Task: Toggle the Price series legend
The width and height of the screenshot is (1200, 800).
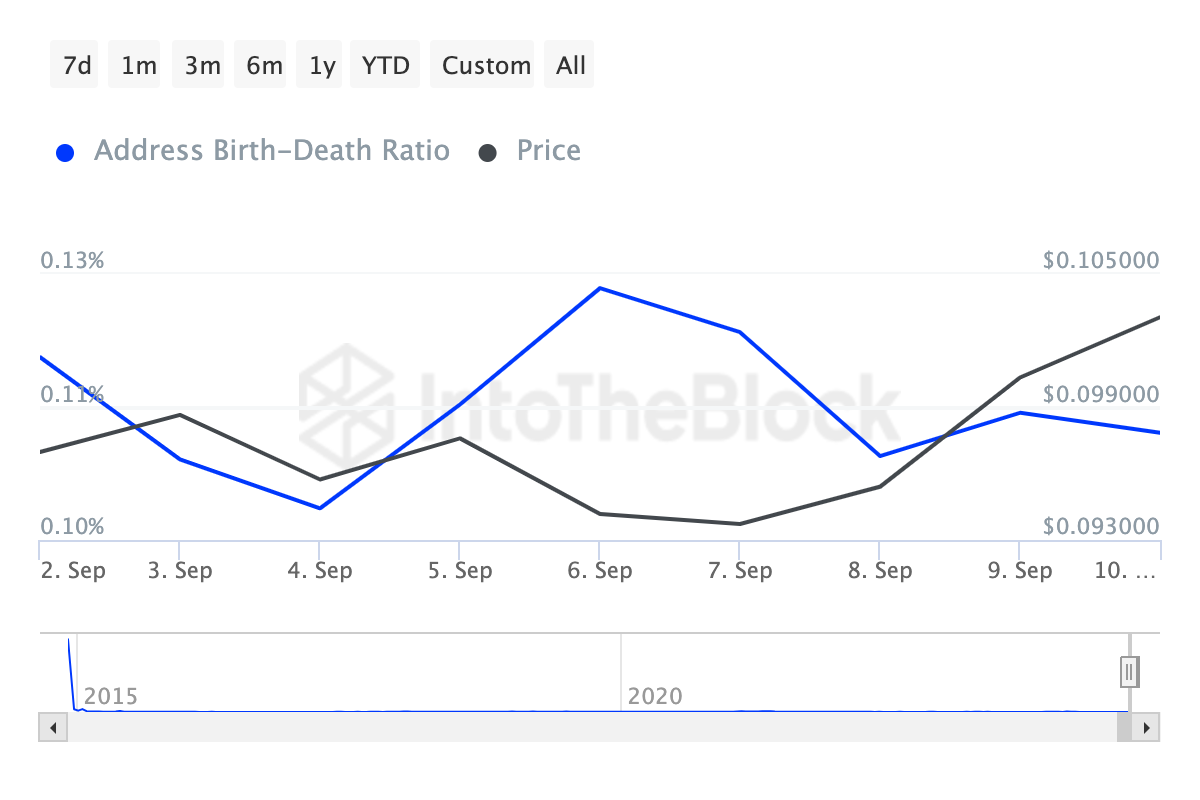Action: click(x=548, y=151)
